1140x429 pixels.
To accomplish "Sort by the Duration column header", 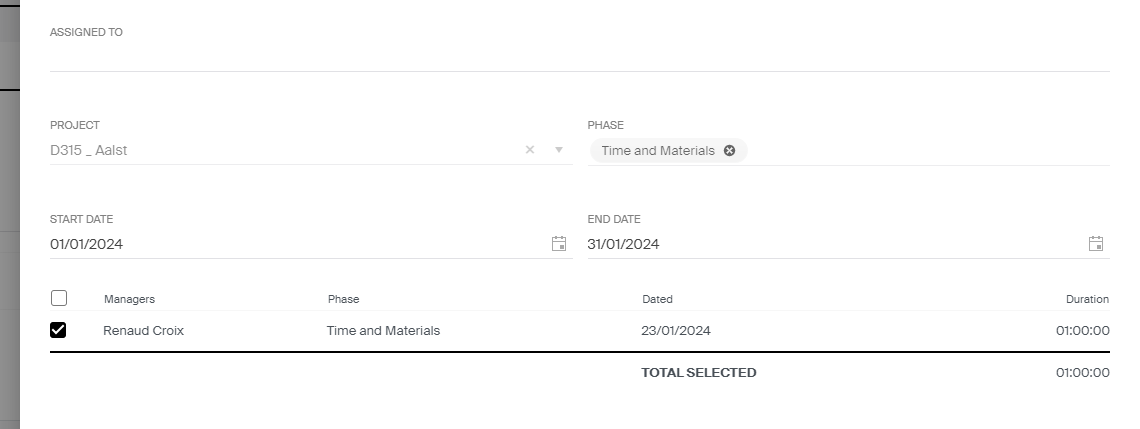I will [x=1087, y=299].
